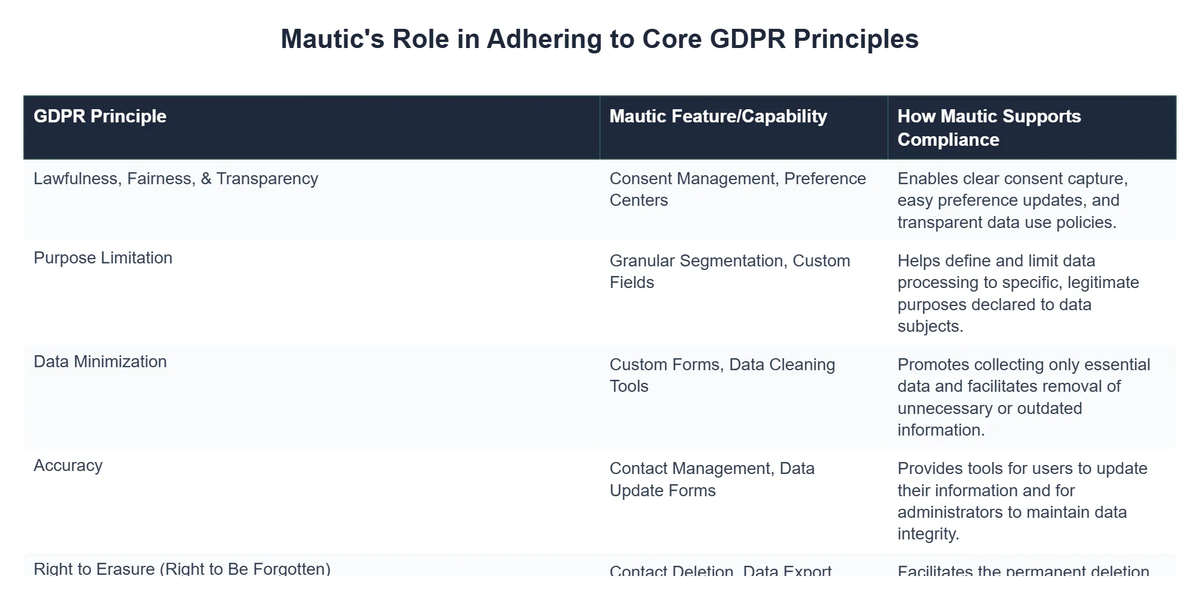Select the Purpose Limitation principle cell
This screenshot has height=600, width=1200.
pos(103,257)
